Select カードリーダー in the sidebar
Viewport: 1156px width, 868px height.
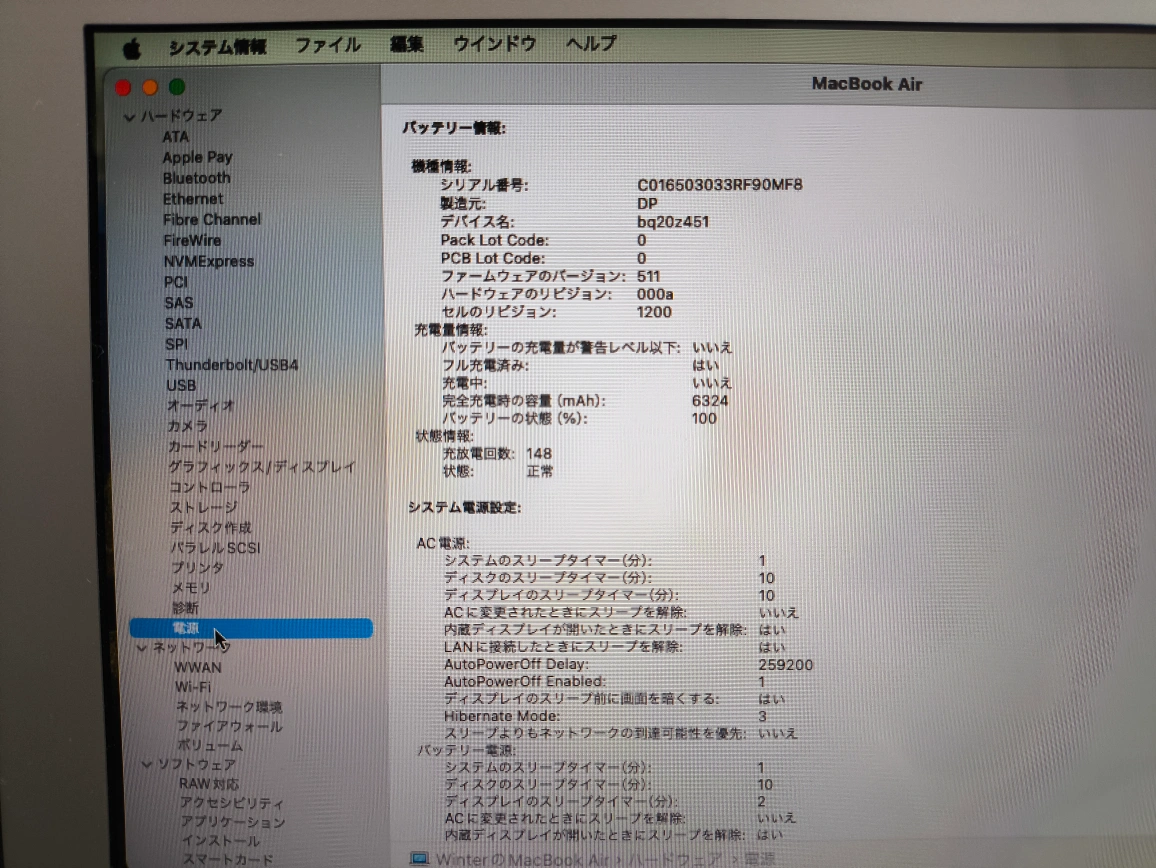tap(215, 447)
